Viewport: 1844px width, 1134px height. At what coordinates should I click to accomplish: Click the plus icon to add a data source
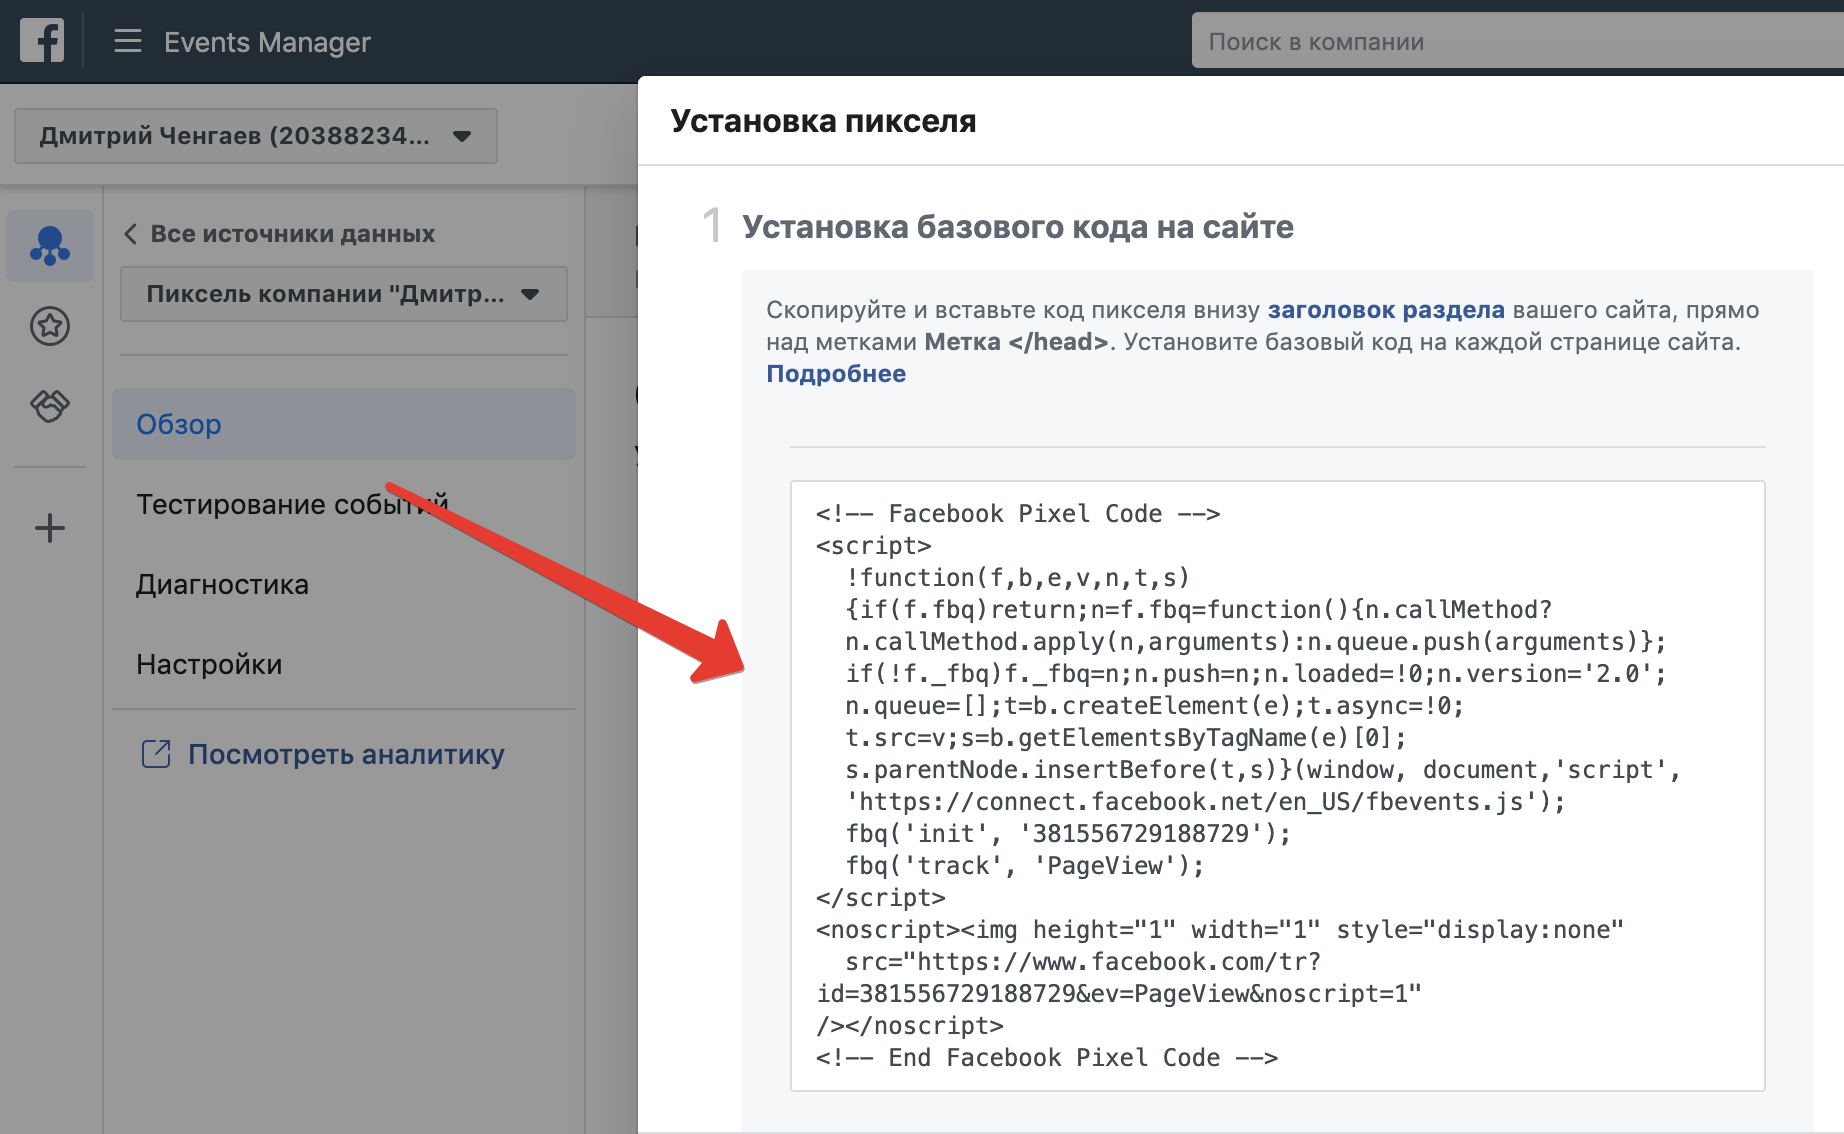click(x=50, y=528)
